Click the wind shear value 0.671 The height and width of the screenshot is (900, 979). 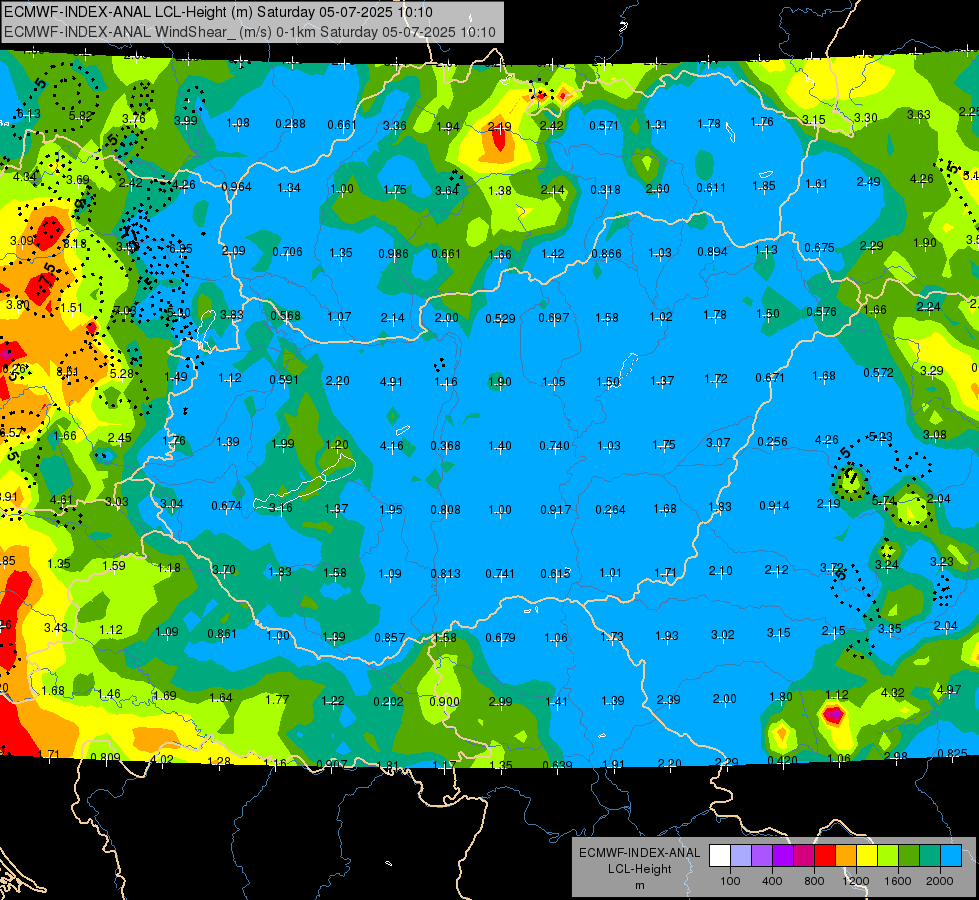770,377
